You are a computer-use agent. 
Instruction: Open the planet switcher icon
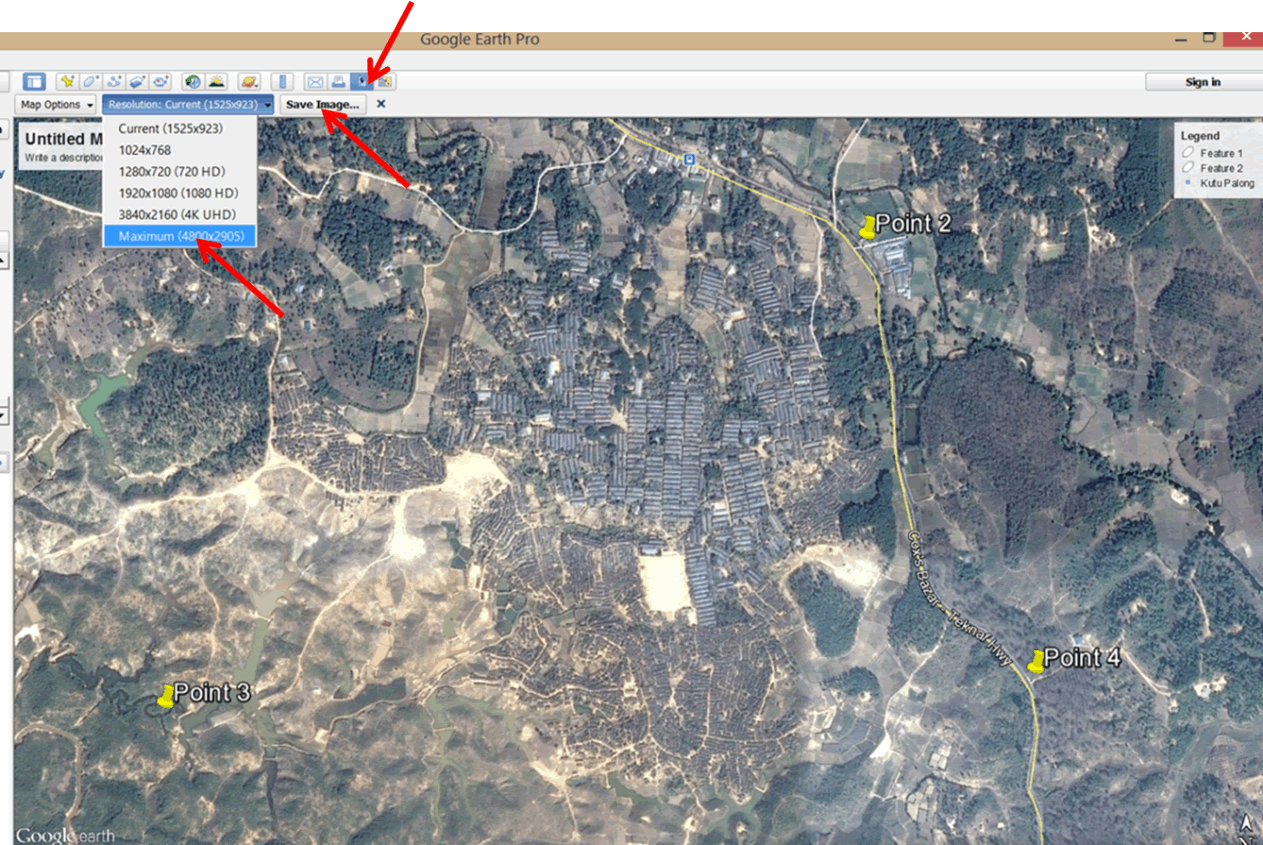pyautogui.click(x=249, y=81)
